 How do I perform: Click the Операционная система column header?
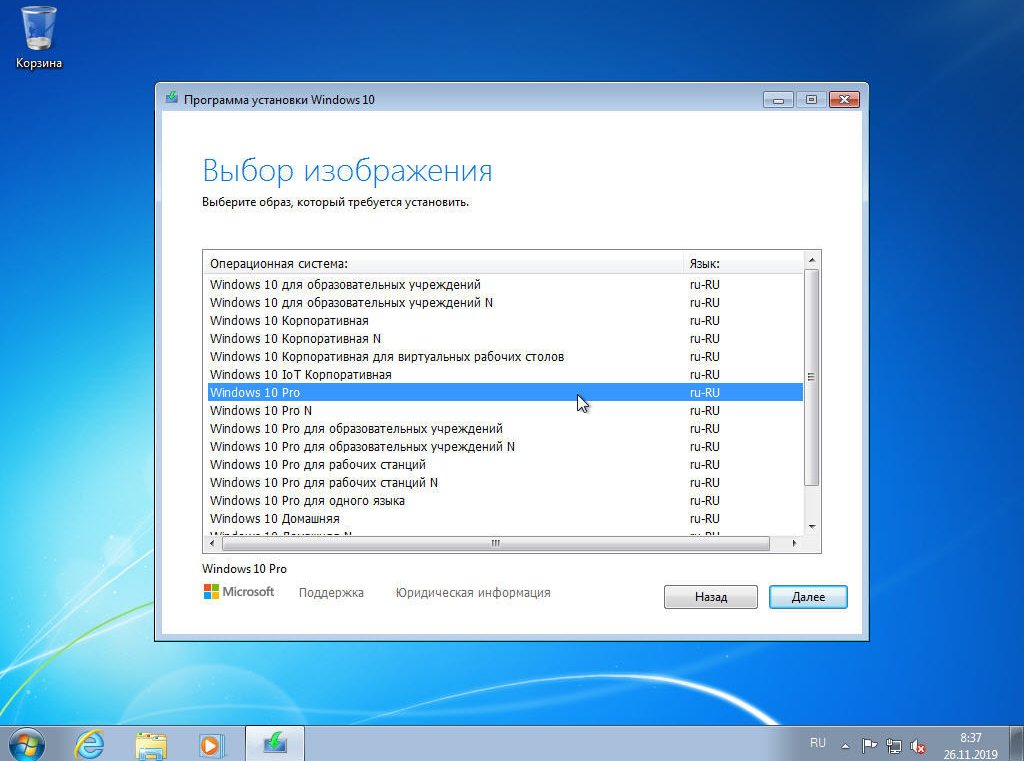443,264
